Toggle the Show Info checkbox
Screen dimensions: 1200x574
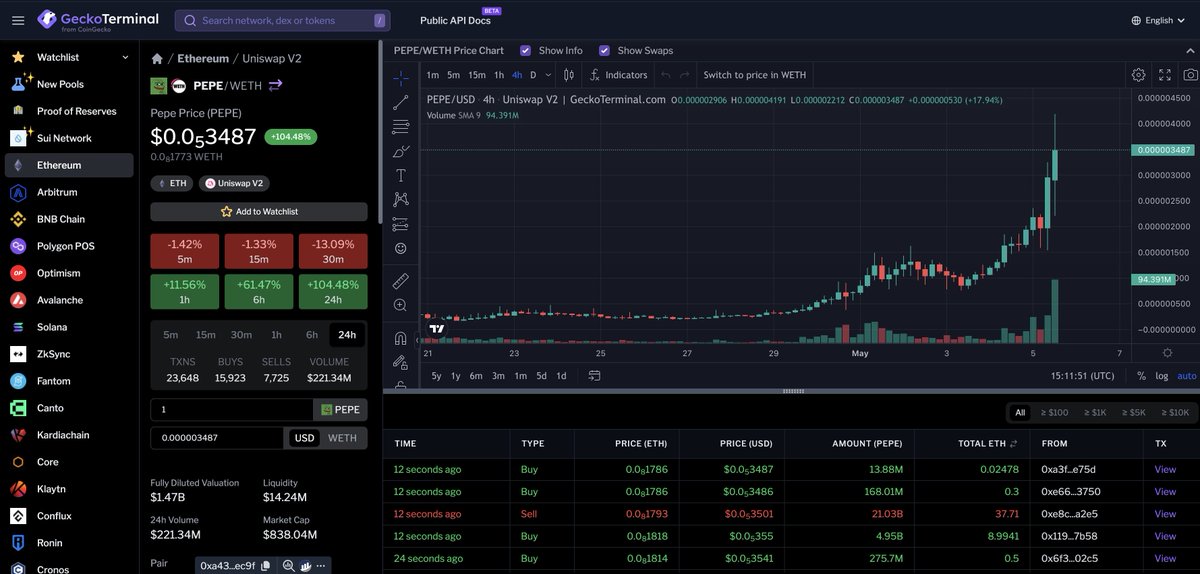tap(526, 50)
